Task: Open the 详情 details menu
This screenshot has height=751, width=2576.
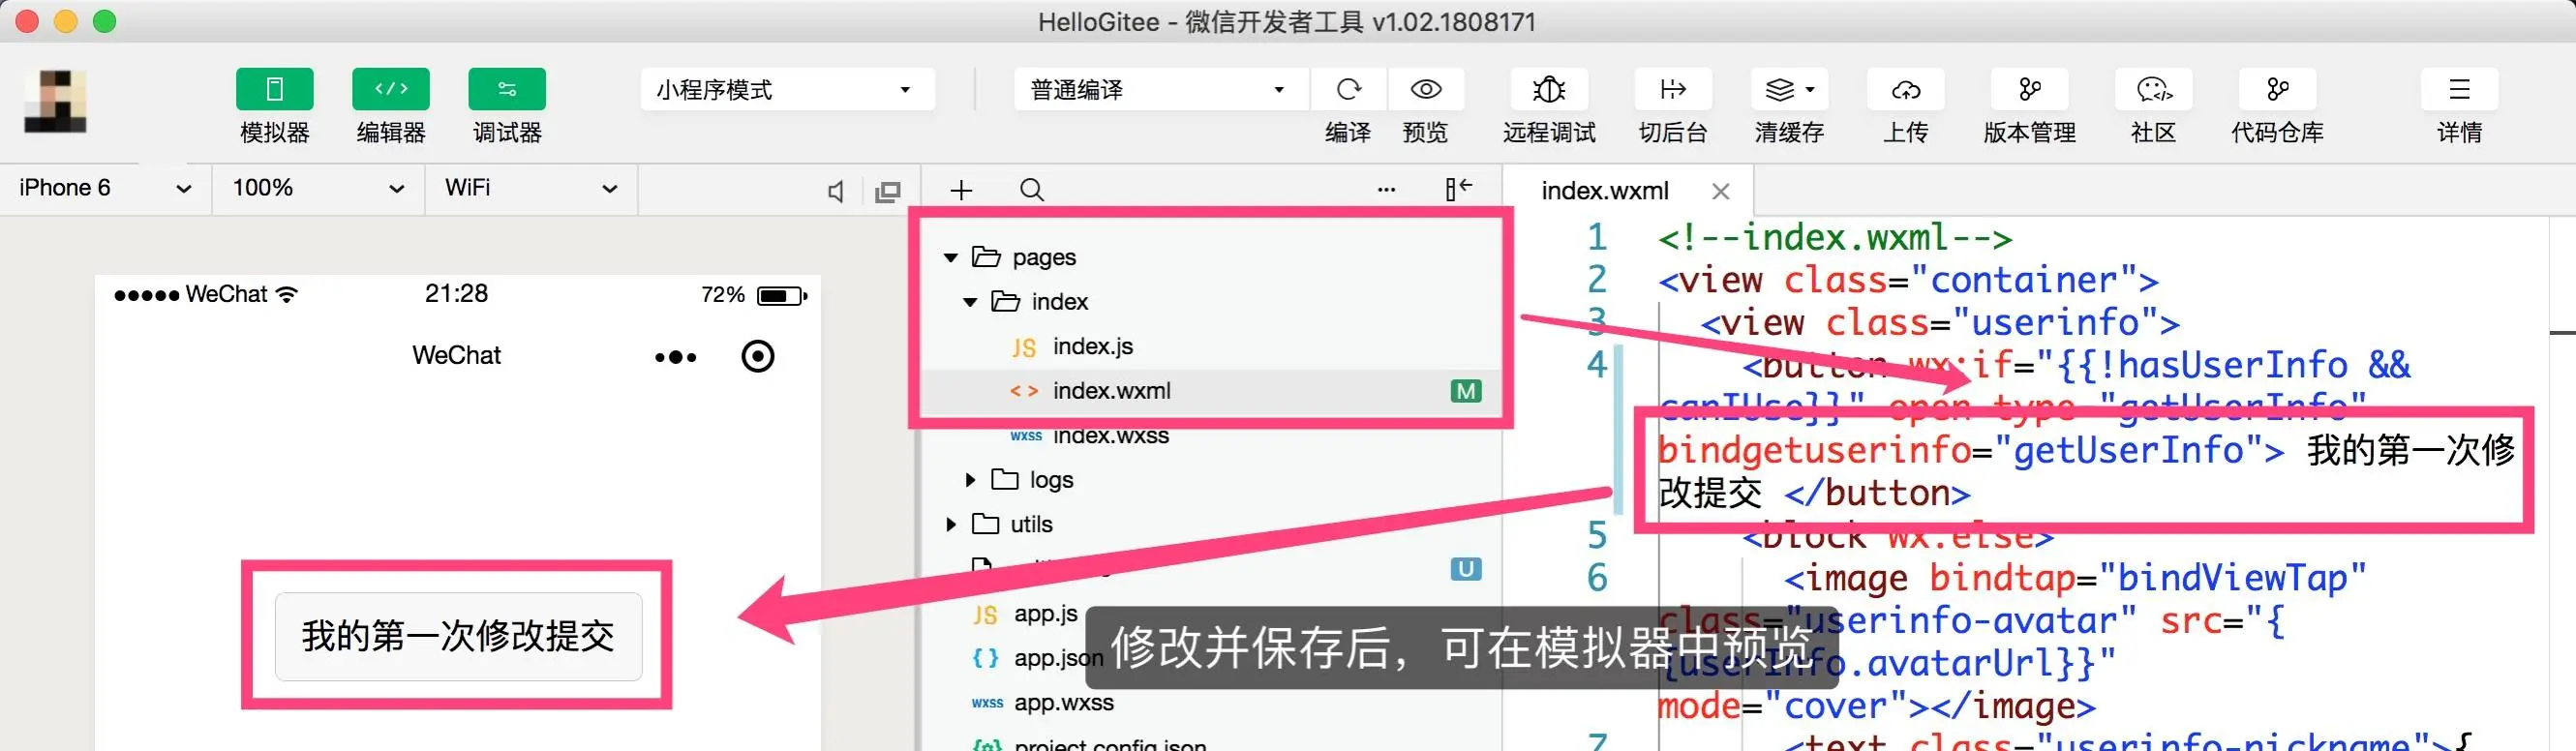Action: tap(2459, 89)
